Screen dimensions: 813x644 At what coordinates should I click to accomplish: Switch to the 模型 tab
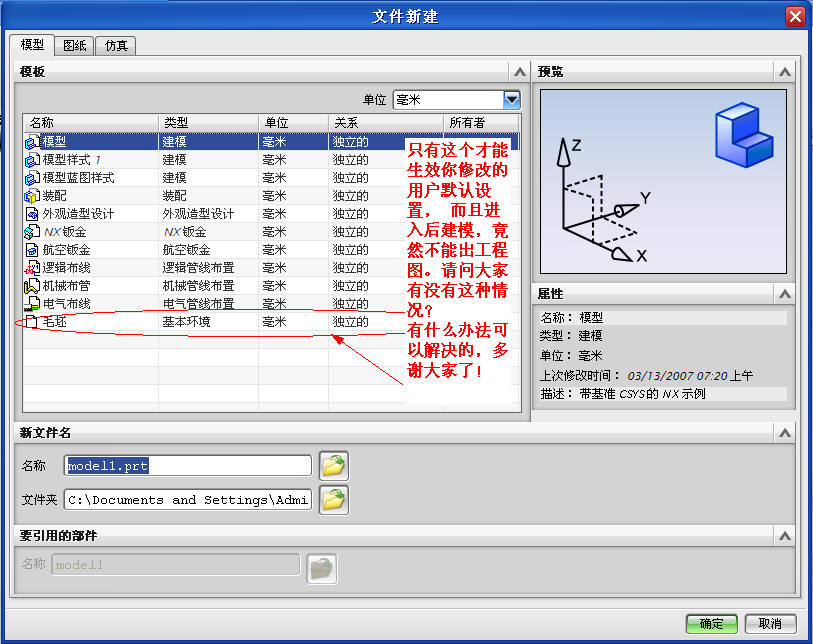click(x=32, y=45)
